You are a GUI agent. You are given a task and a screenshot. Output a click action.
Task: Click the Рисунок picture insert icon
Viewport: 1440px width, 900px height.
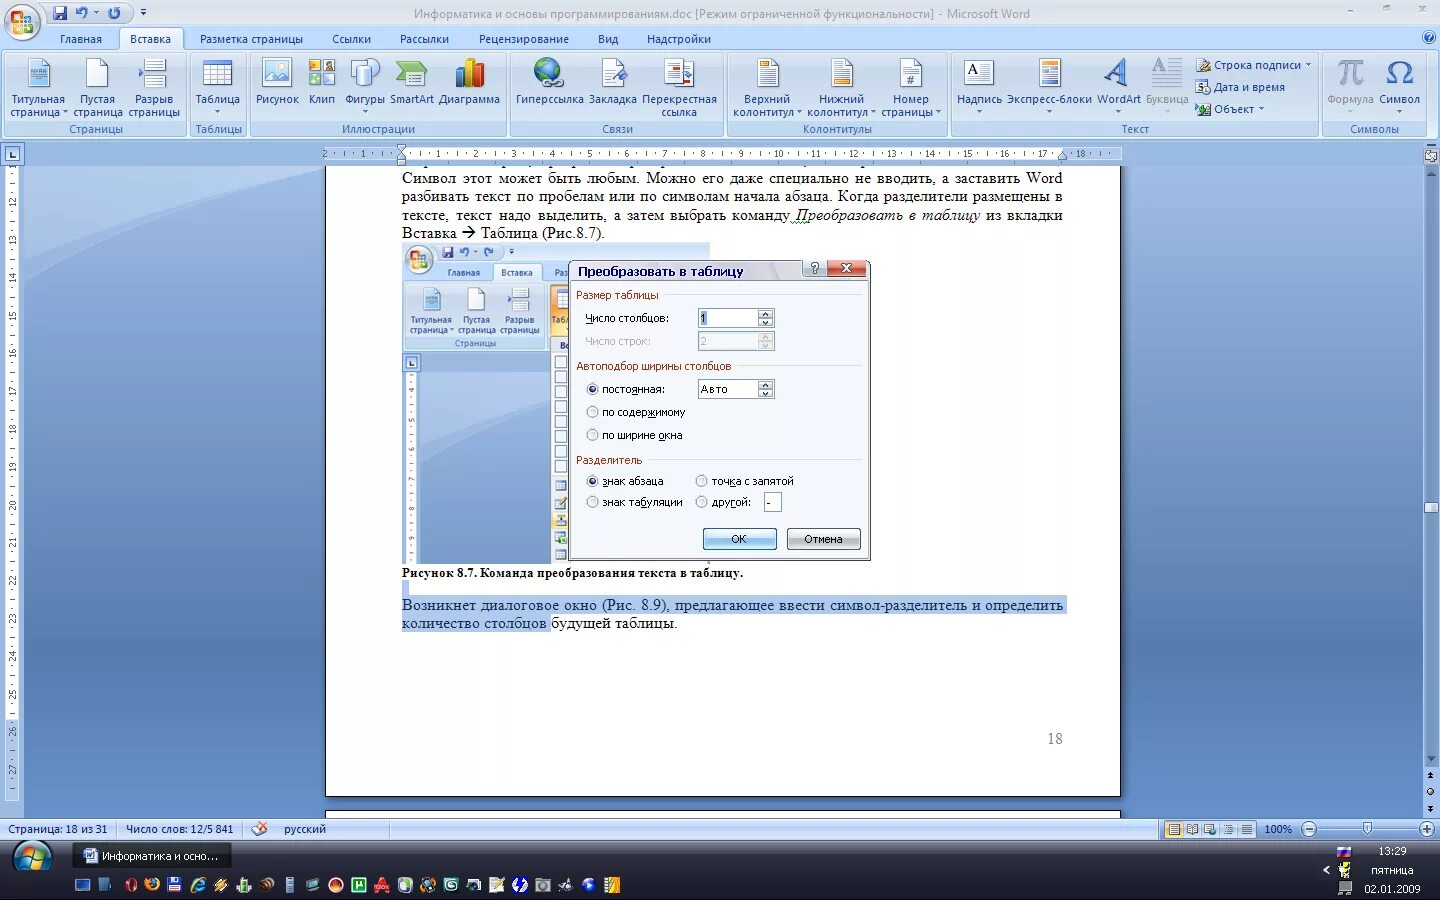click(277, 82)
